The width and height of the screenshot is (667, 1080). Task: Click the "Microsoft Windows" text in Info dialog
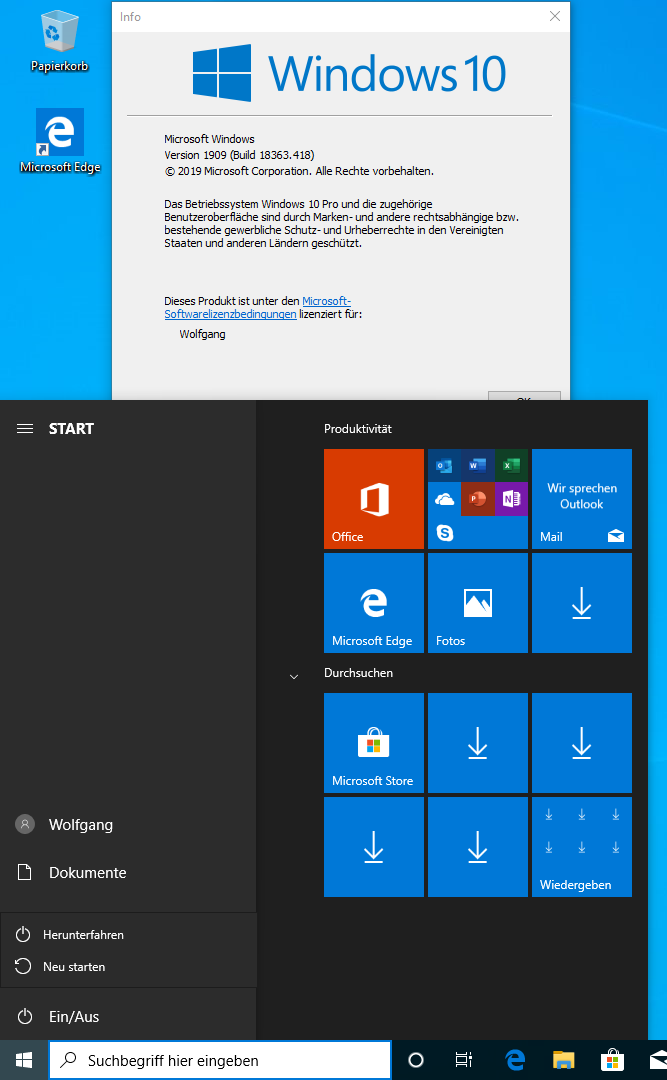(x=209, y=139)
